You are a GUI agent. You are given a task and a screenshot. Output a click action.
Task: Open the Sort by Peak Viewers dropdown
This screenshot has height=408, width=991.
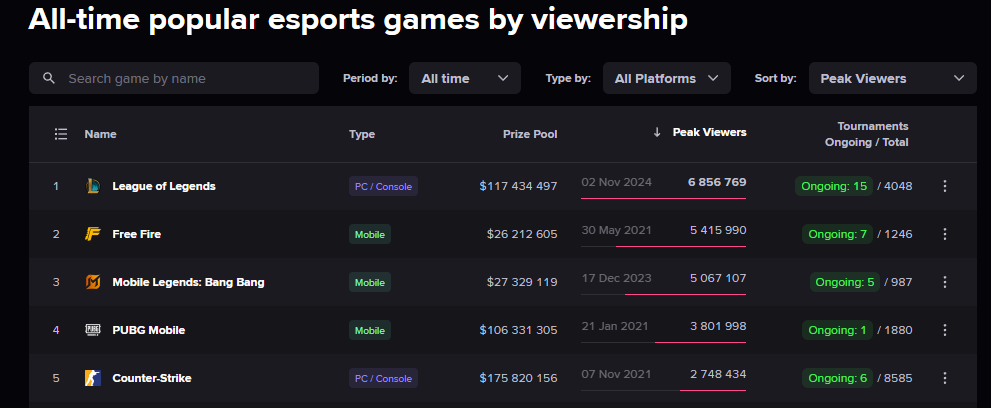point(892,78)
